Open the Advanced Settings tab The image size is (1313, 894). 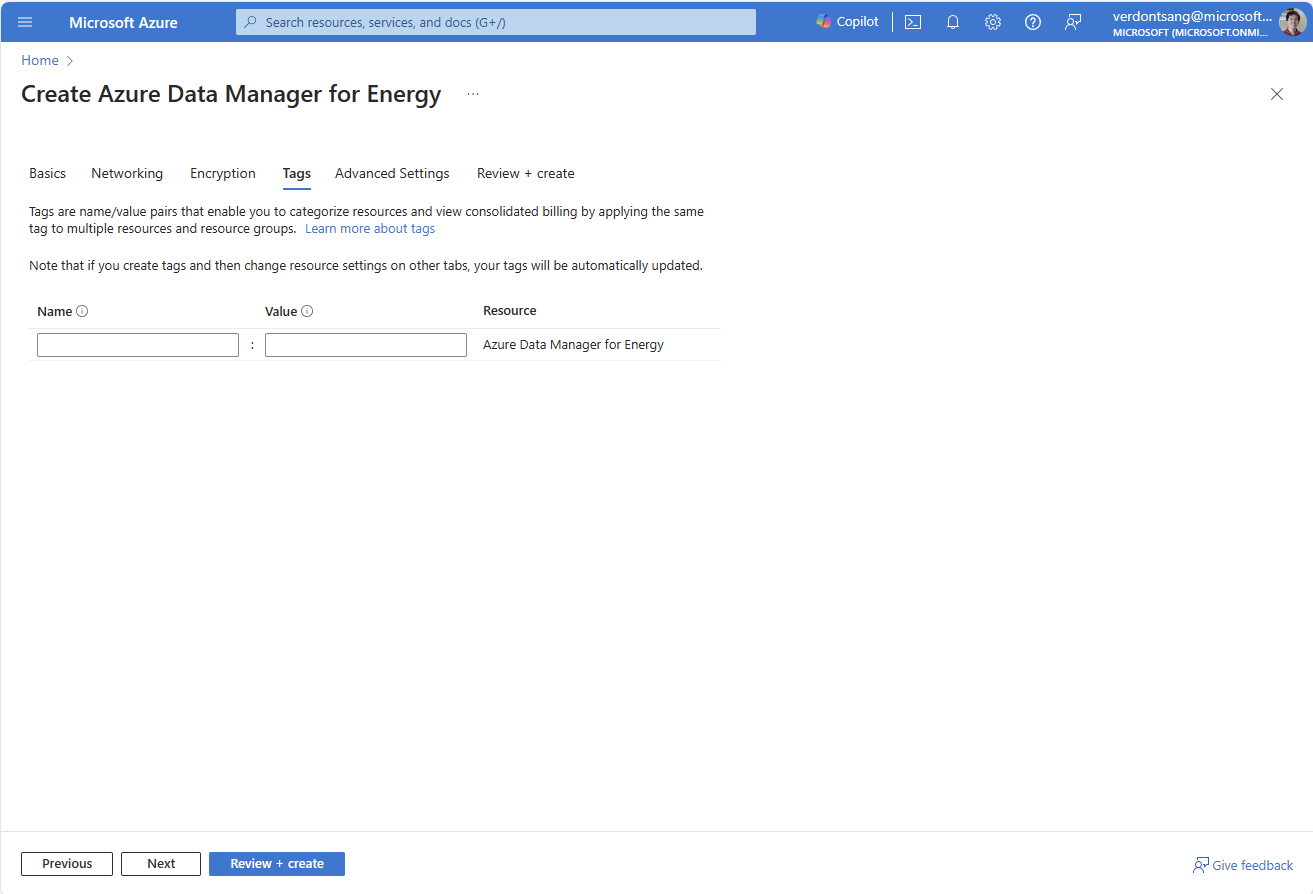392,173
